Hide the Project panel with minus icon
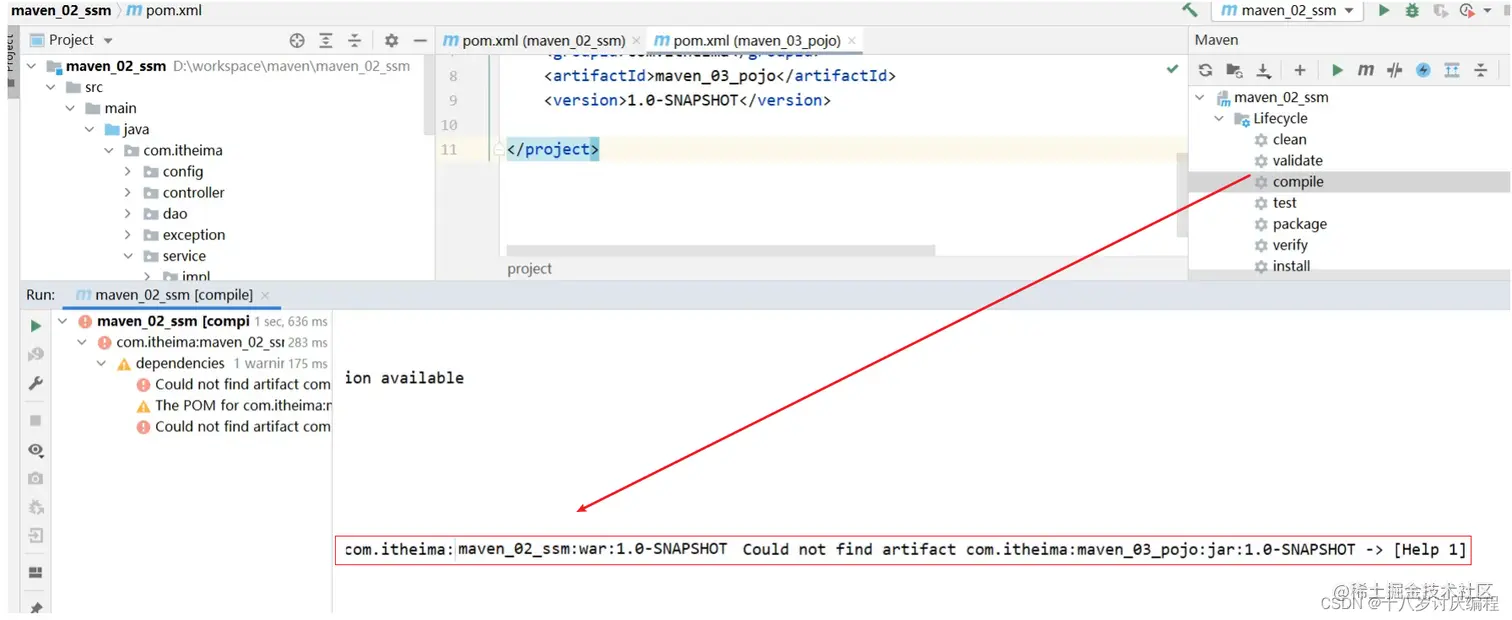1512x620 pixels. [x=420, y=40]
